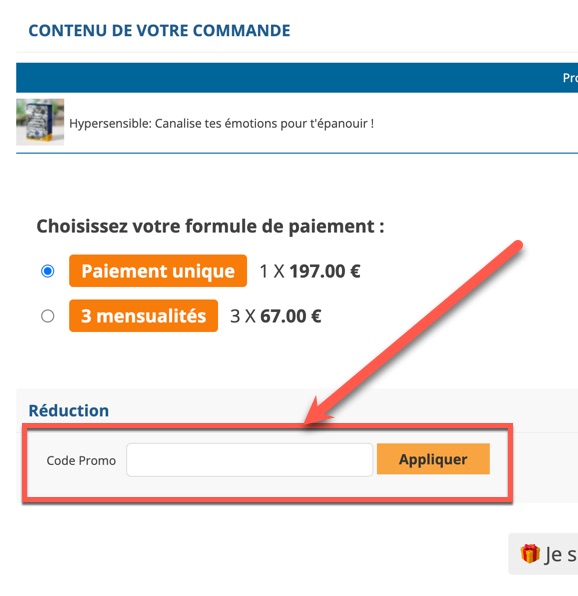
Task: Click the orange Paiement unique label
Action: point(158,271)
